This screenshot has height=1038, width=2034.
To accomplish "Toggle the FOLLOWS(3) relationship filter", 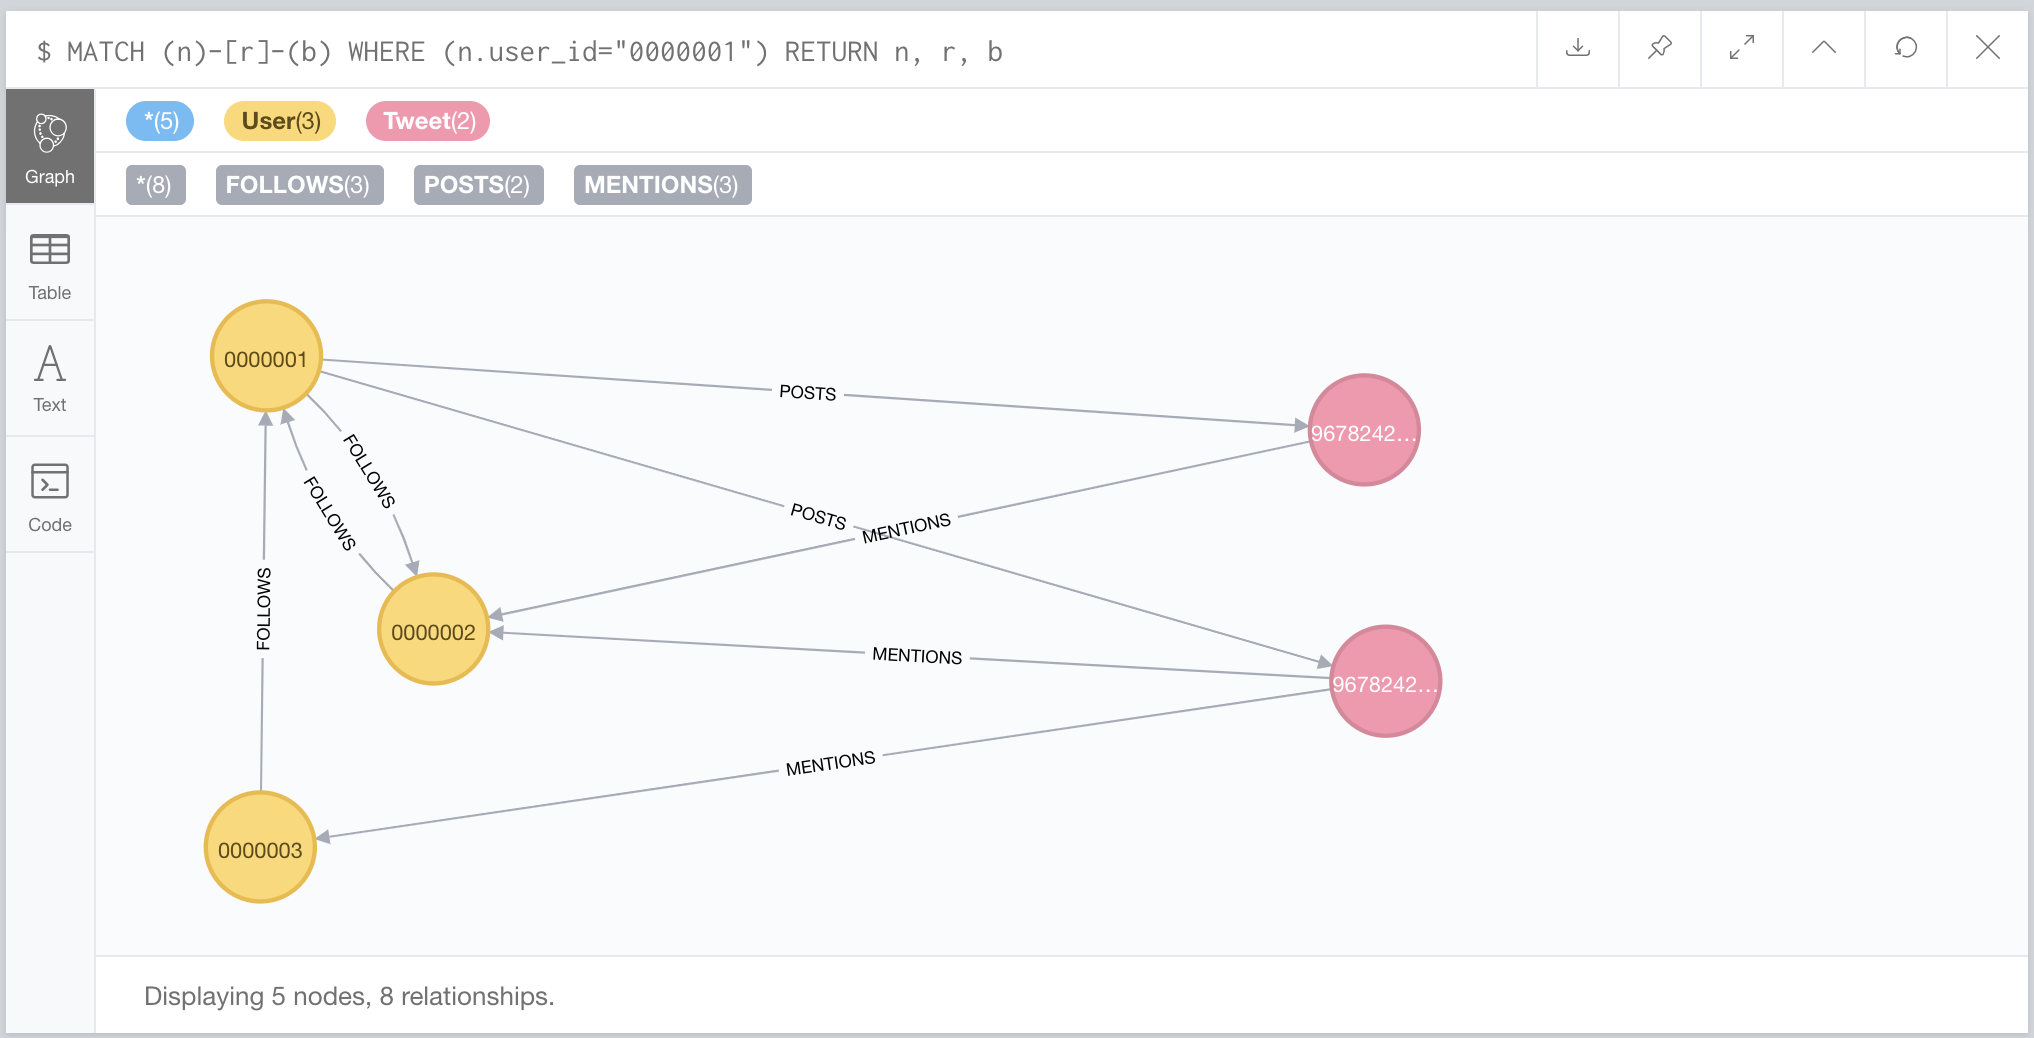I will tap(299, 185).
